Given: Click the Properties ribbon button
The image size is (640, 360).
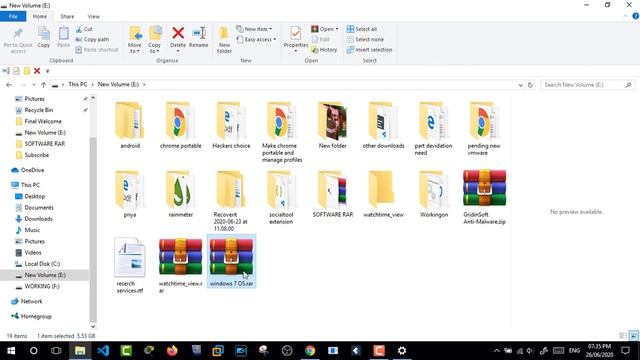Looking at the screenshot, I should (x=296, y=39).
